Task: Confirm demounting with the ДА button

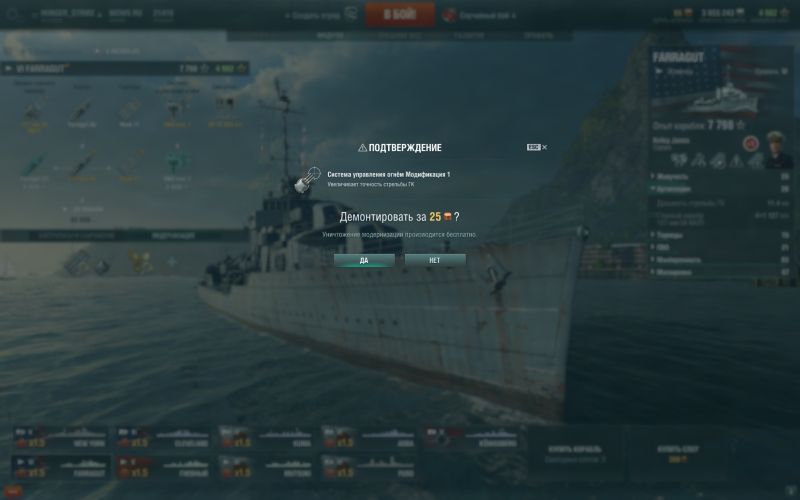Action: 364,260
